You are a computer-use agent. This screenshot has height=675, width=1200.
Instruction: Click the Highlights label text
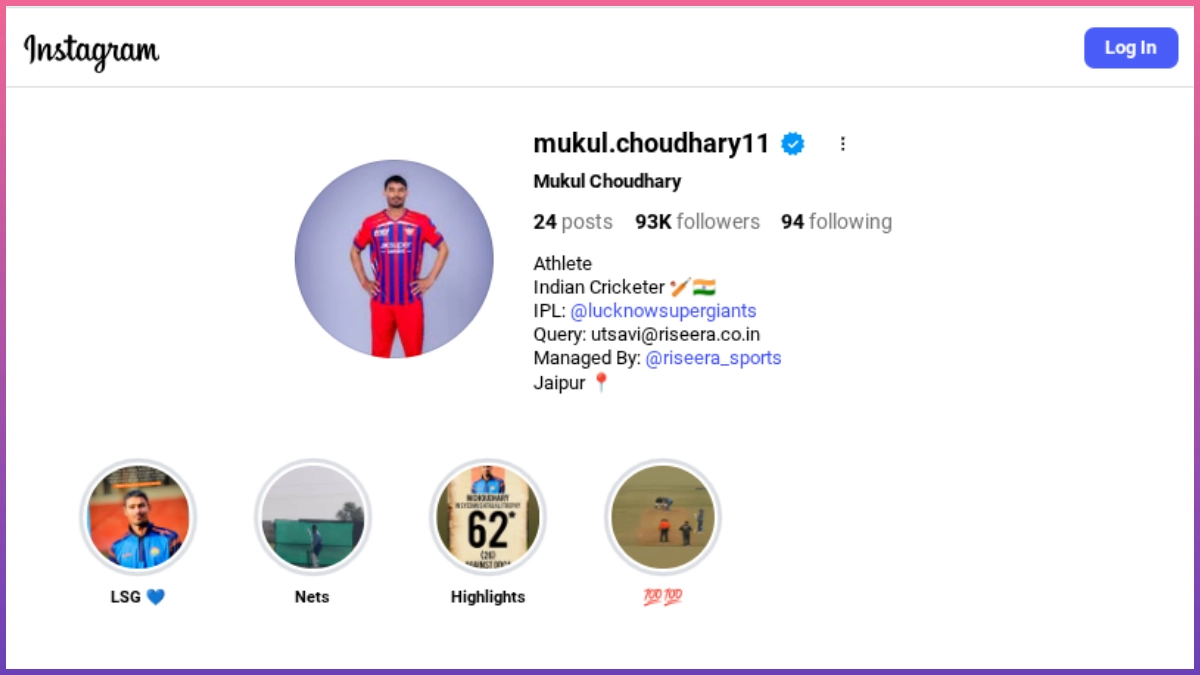click(488, 597)
